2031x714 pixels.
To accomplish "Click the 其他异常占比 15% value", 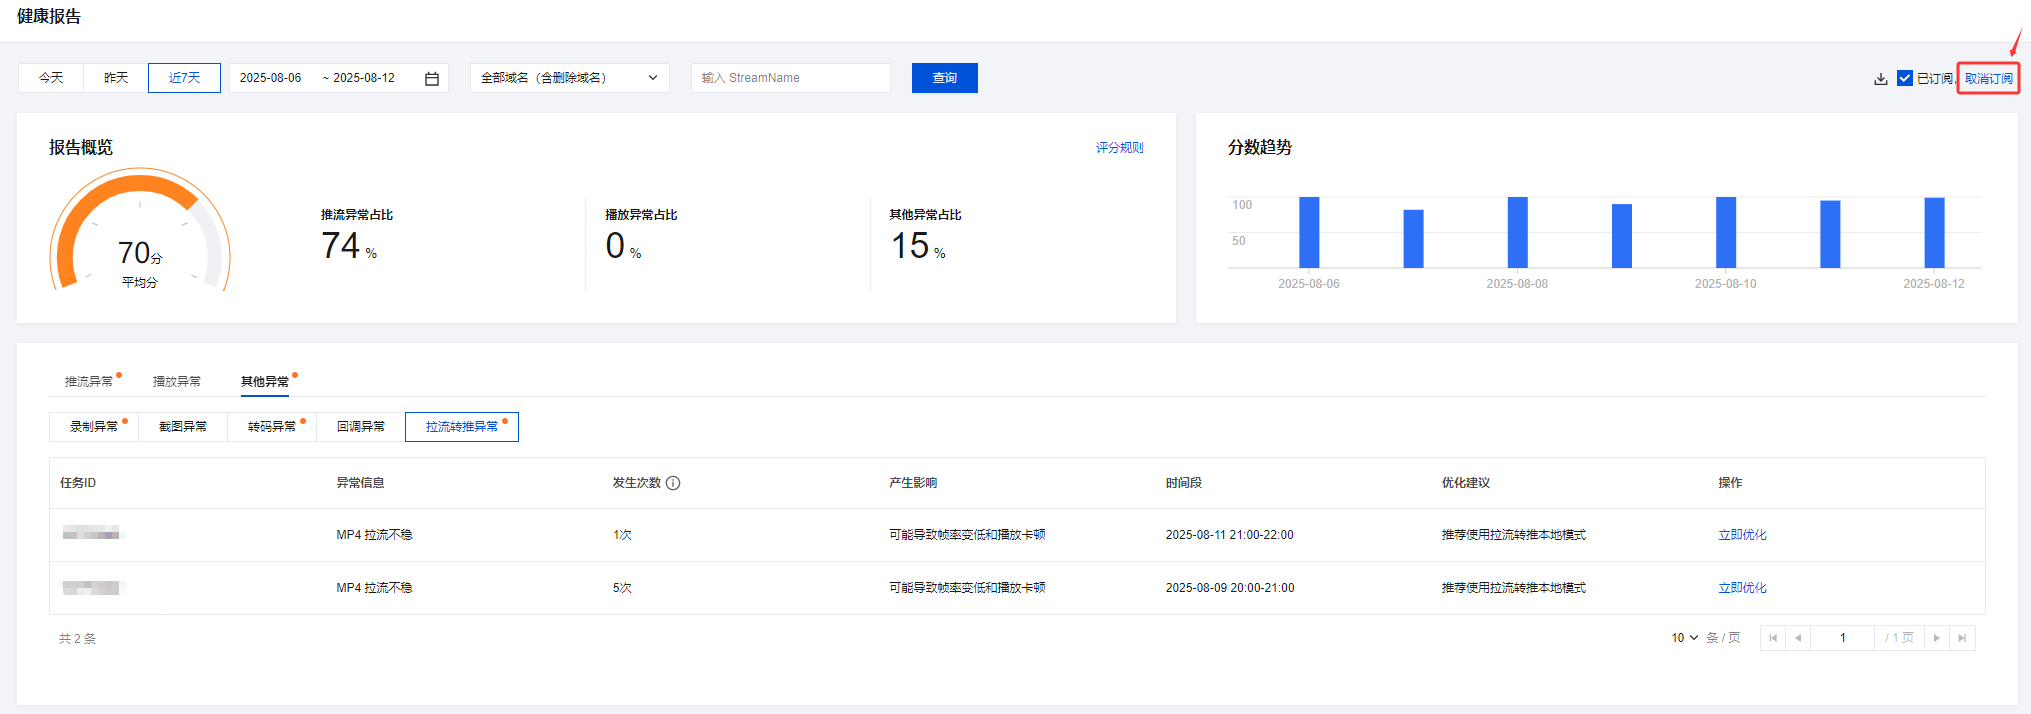I will click(918, 246).
